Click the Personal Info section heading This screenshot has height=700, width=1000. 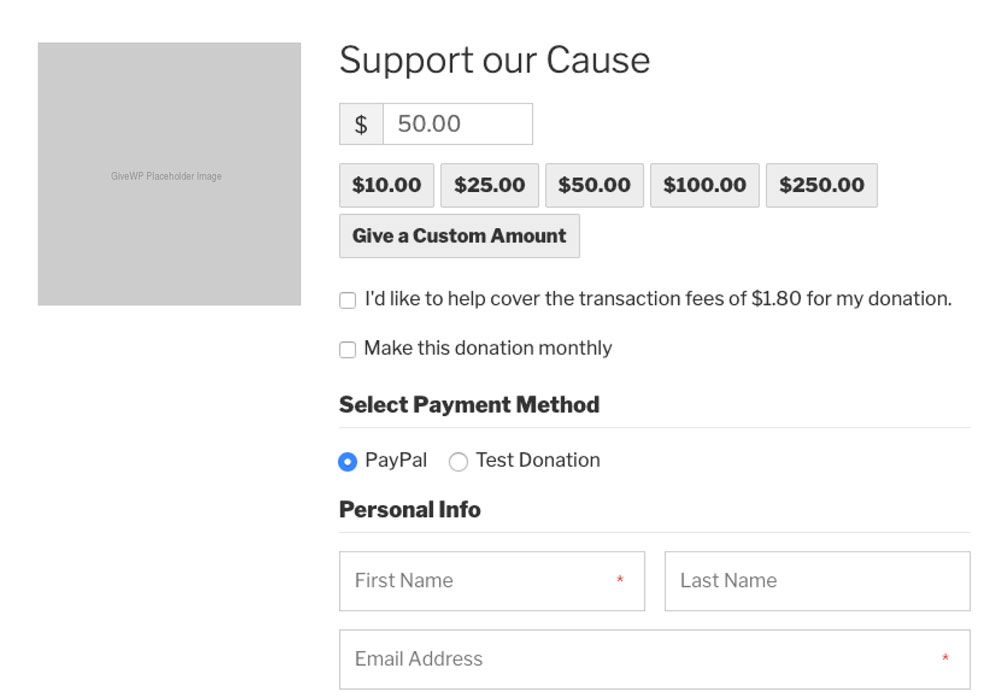tap(410, 510)
